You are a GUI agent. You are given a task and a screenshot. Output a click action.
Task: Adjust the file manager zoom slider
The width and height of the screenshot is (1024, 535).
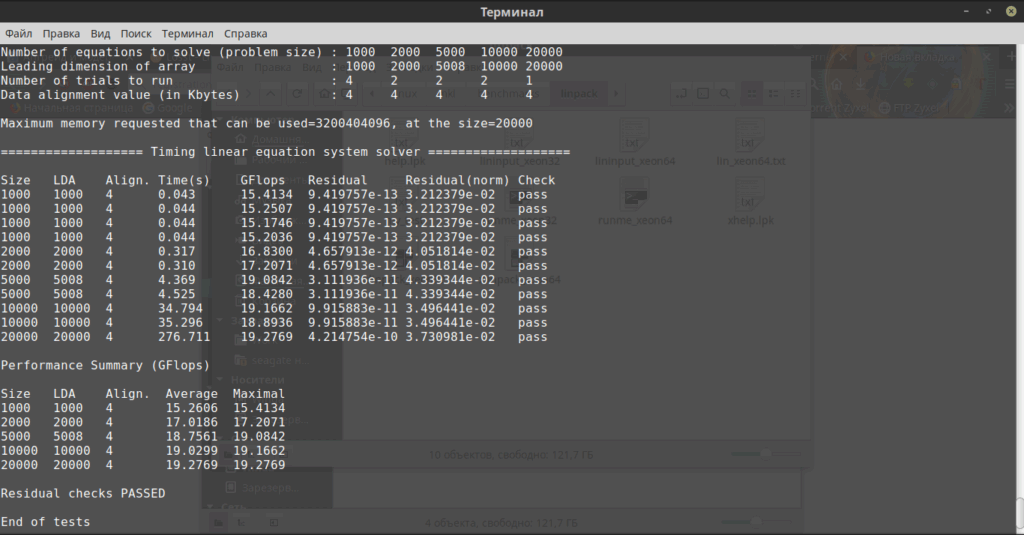765,453
